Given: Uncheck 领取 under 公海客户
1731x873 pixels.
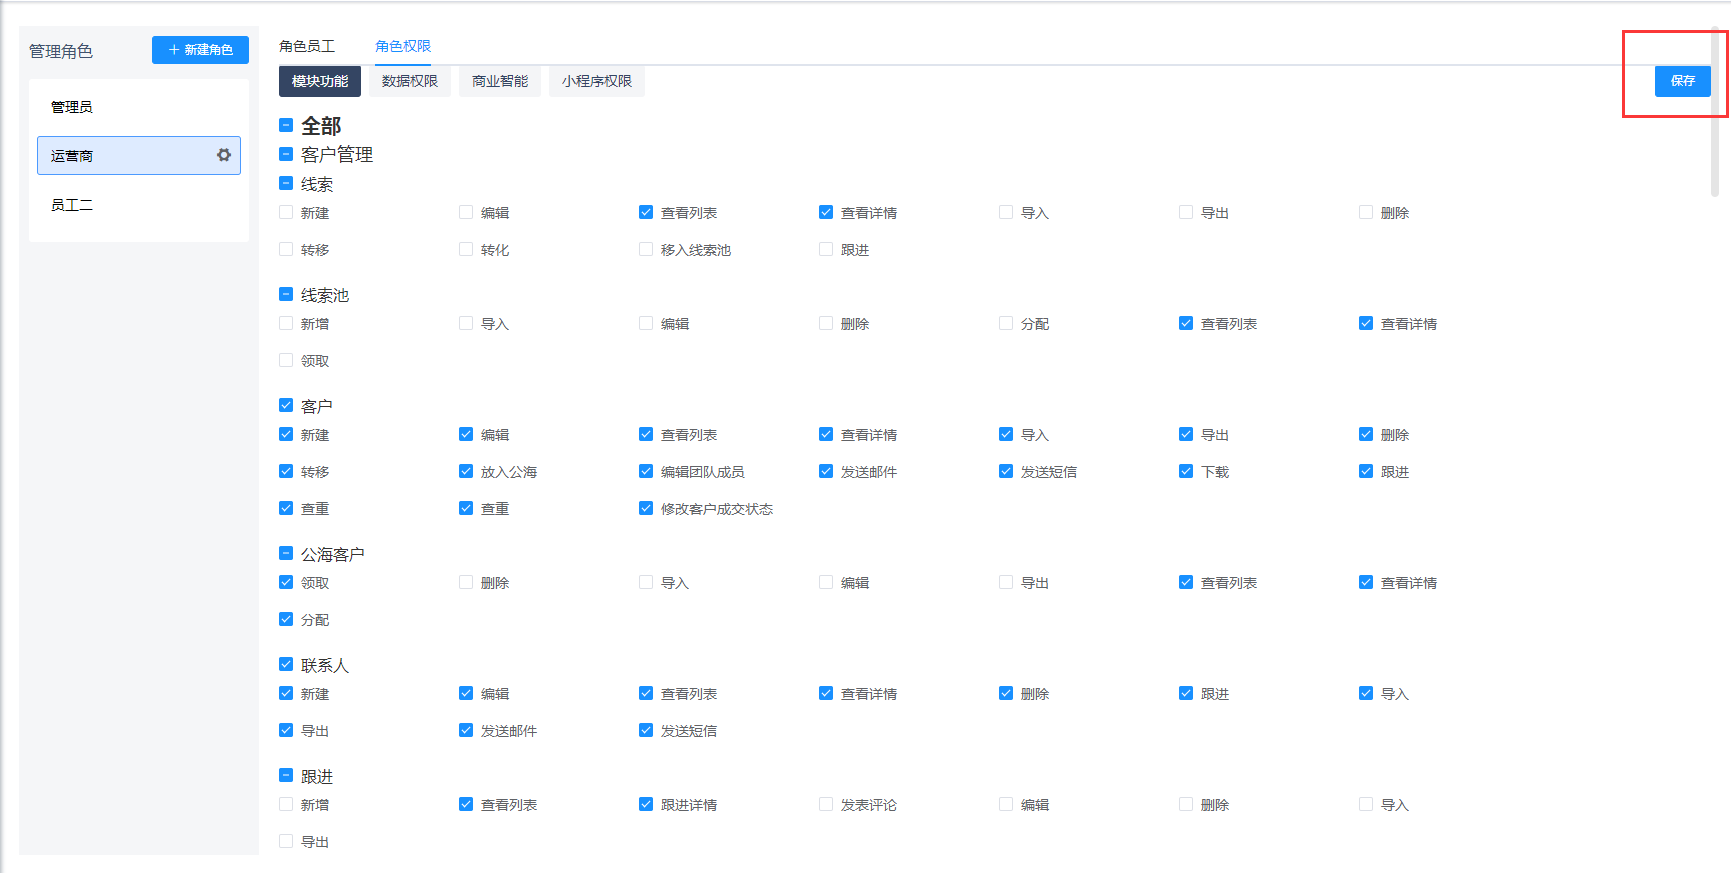Looking at the screenshot, I should pos(286,583).
